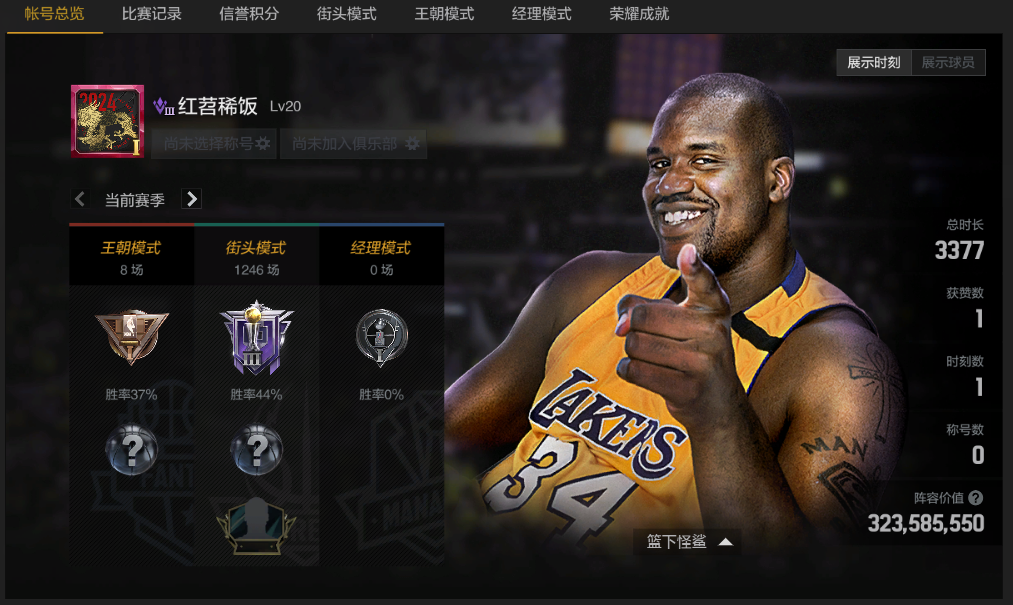
Task: Click the 称号数 label
Action: click(x=965, y=429)
